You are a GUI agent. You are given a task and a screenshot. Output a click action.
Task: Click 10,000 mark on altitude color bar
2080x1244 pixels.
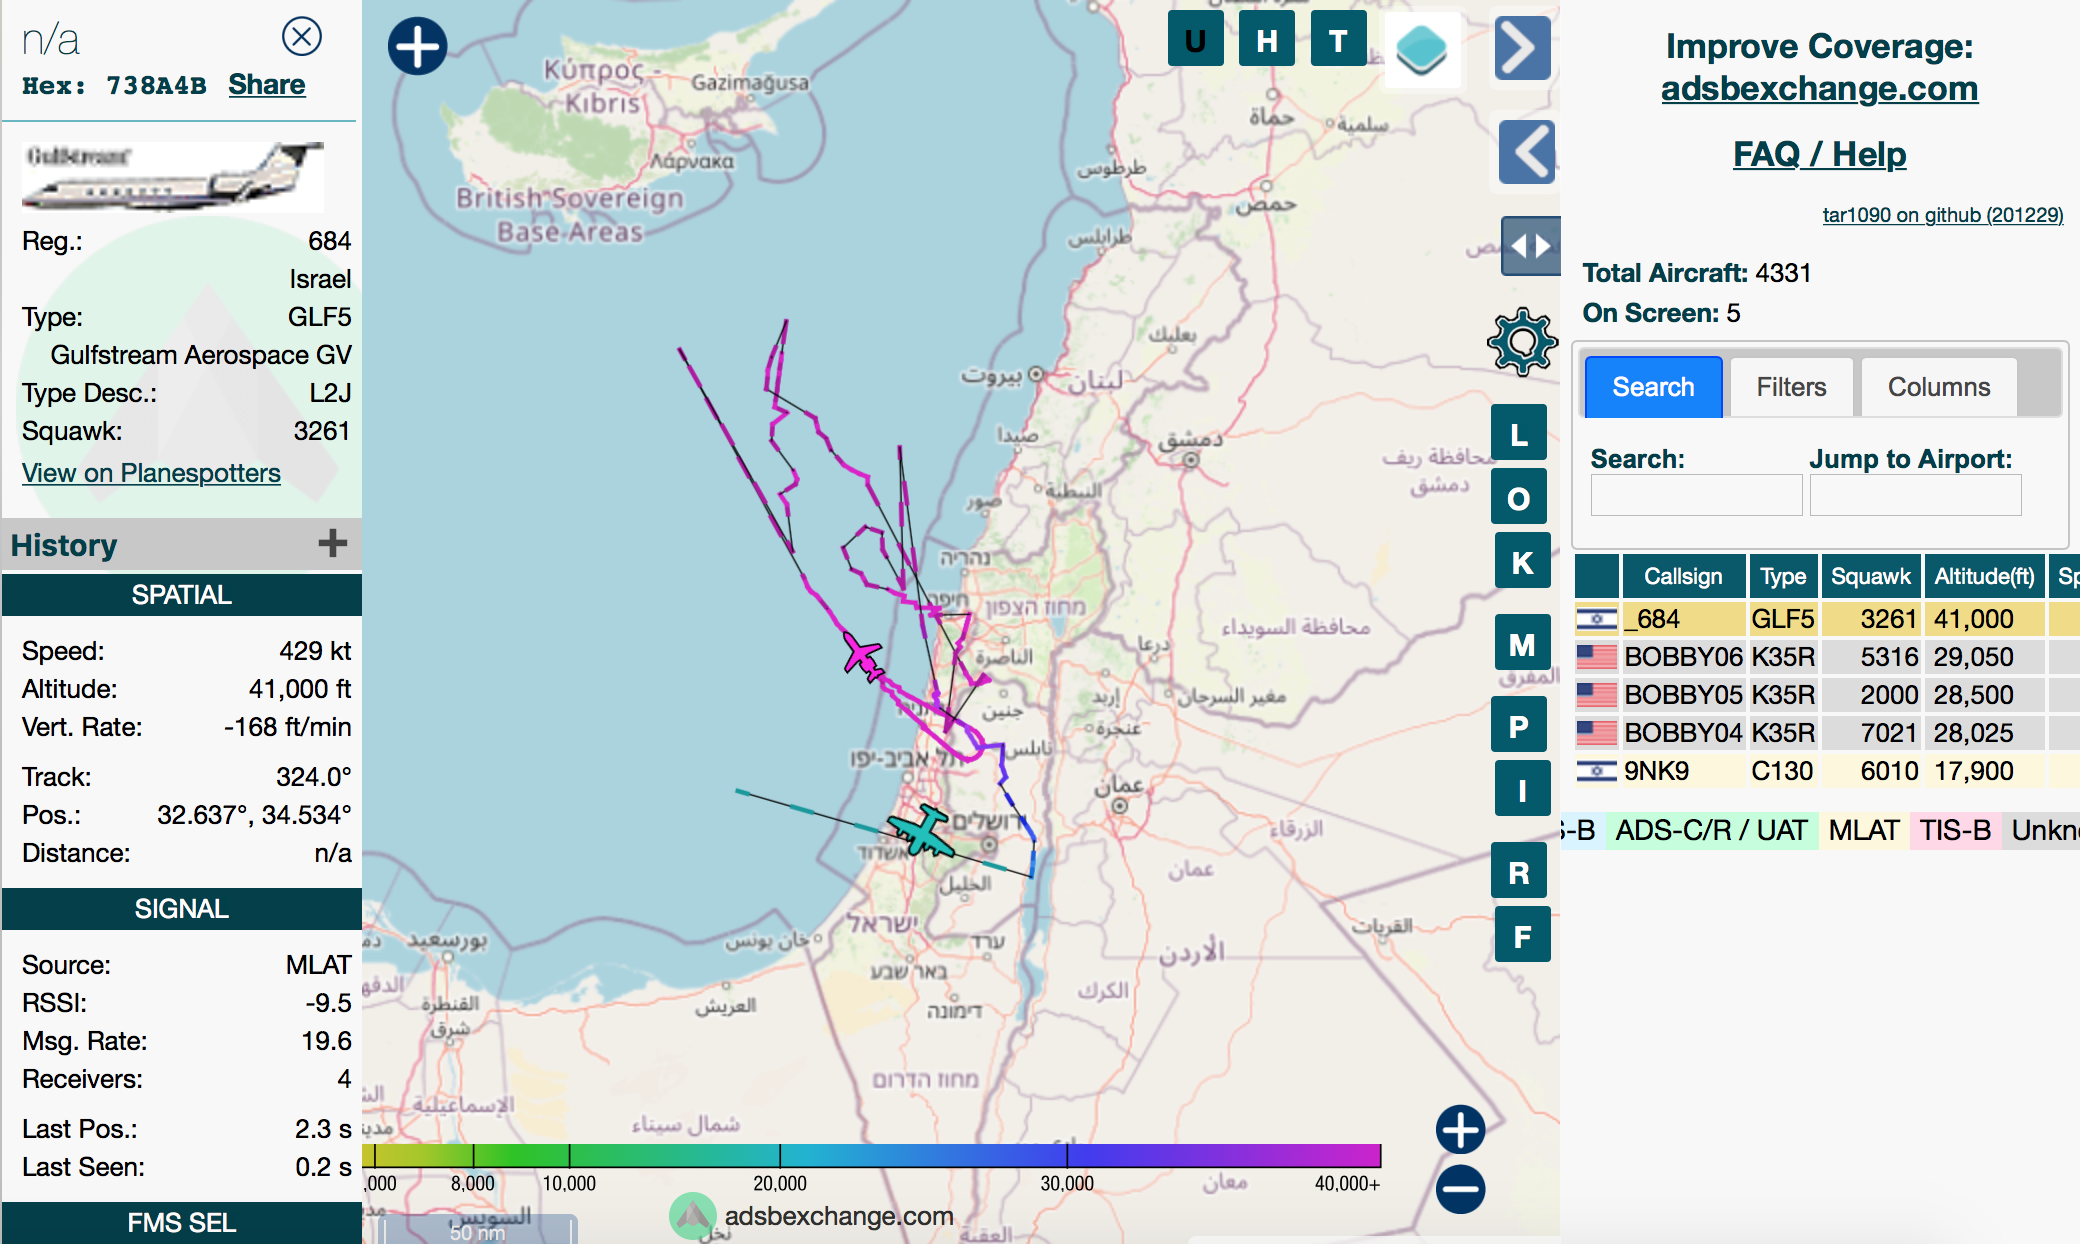coord(569,1183)
